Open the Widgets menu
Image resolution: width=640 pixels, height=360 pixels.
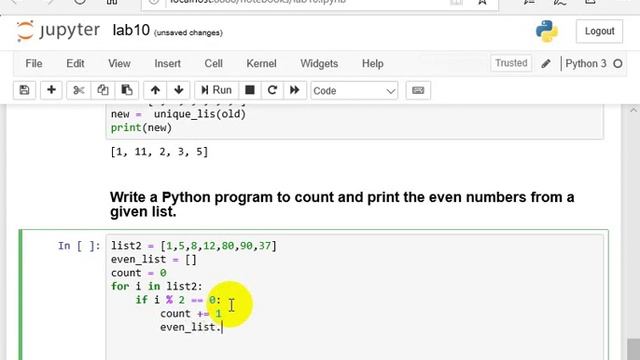coord(319,64)
